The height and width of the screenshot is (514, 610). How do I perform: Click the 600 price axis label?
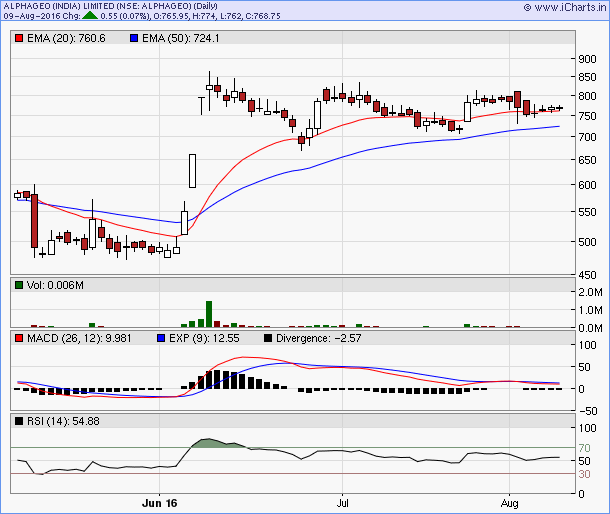point(587,185)
